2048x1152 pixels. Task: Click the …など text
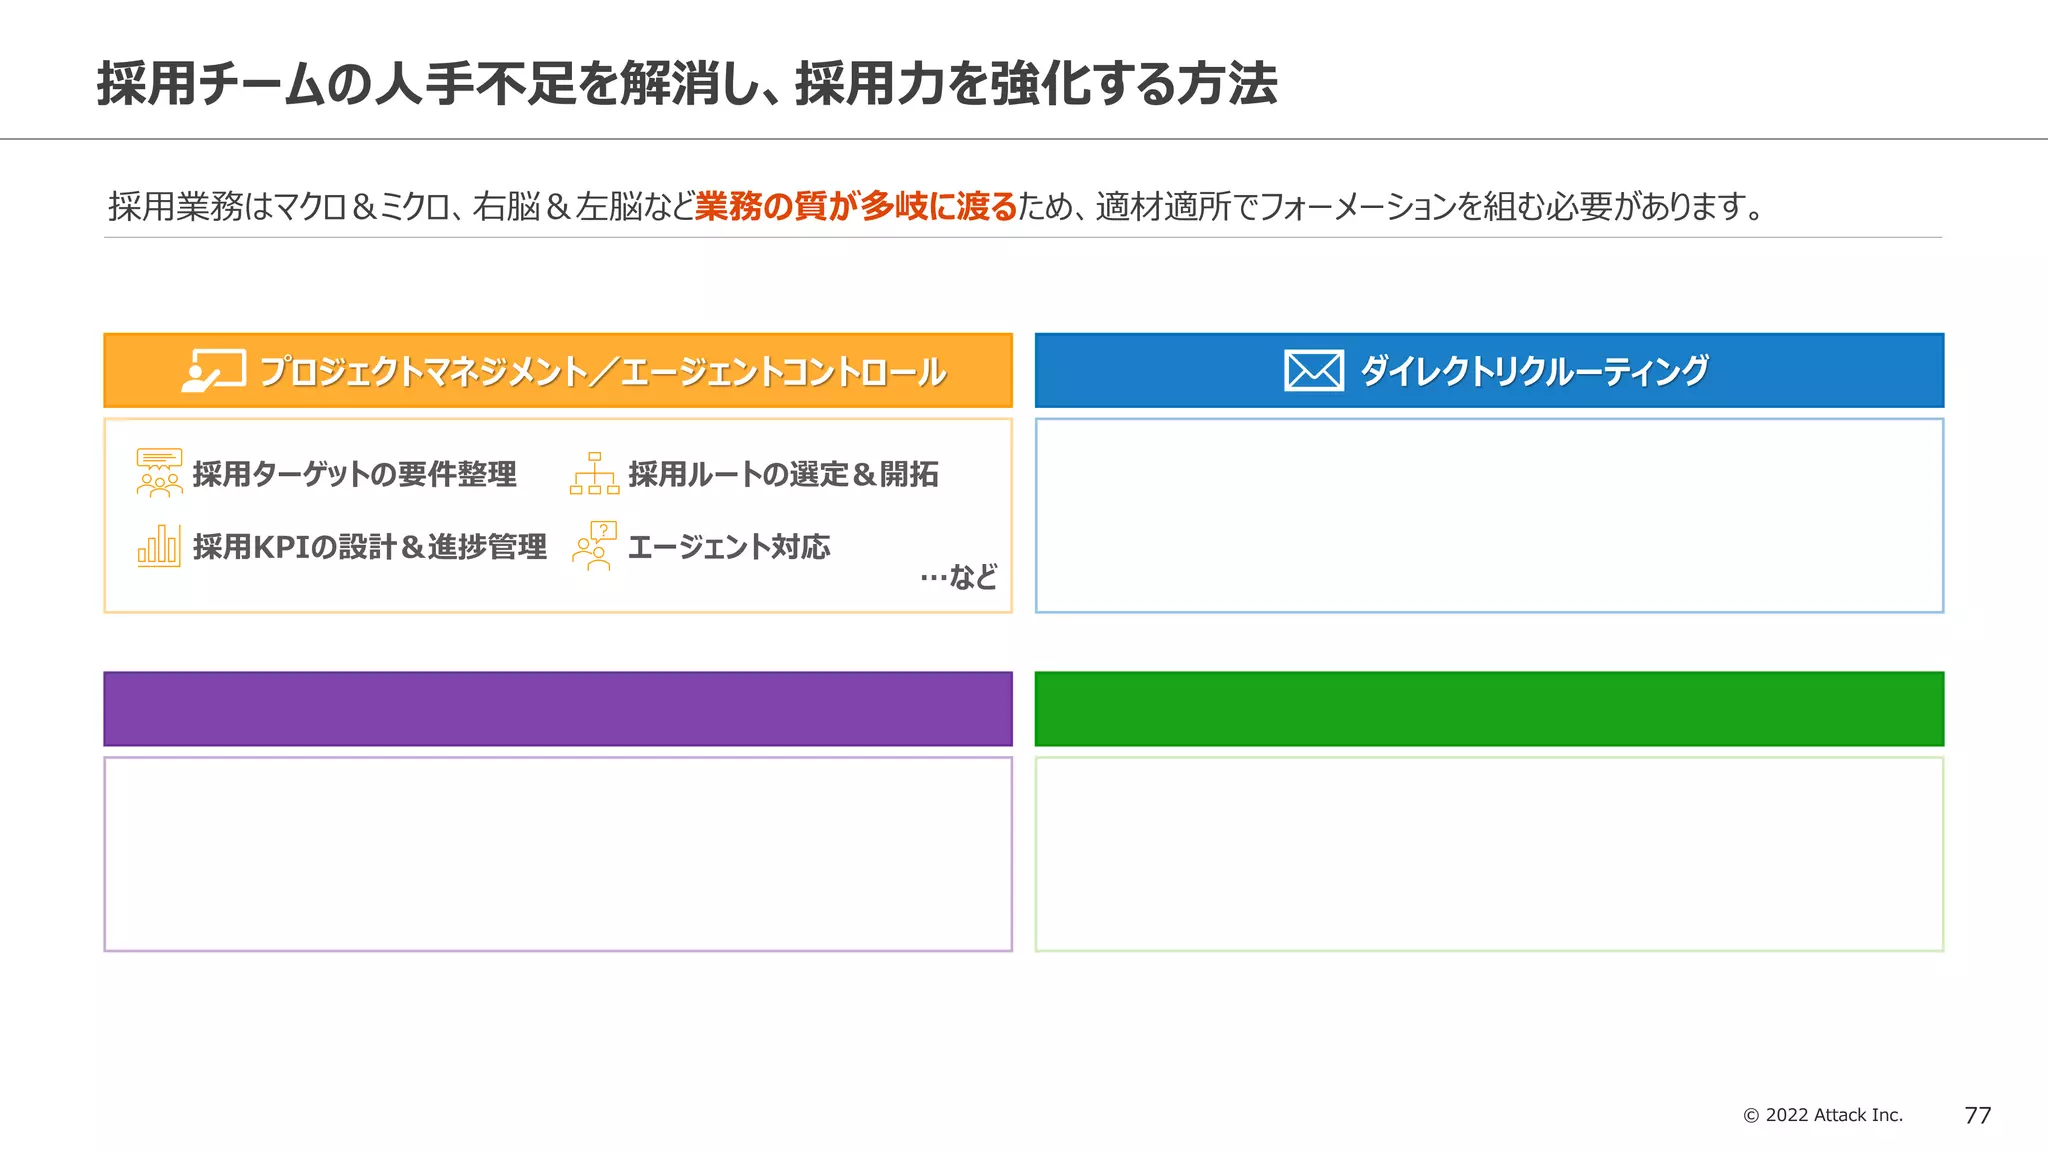(x=959, y=577)
